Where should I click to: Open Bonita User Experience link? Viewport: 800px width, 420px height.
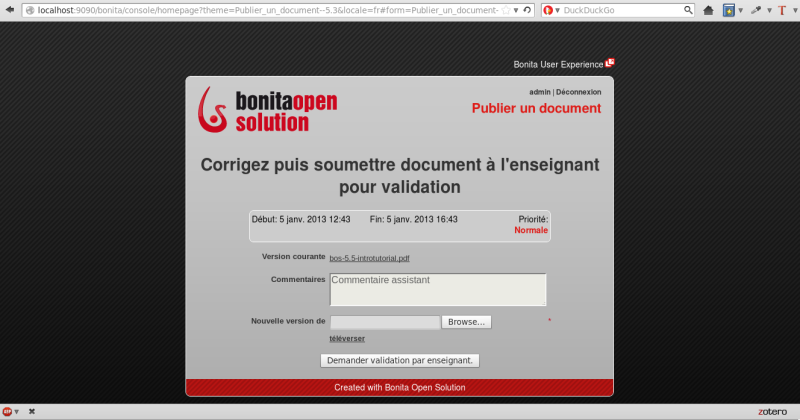[558, 64]
